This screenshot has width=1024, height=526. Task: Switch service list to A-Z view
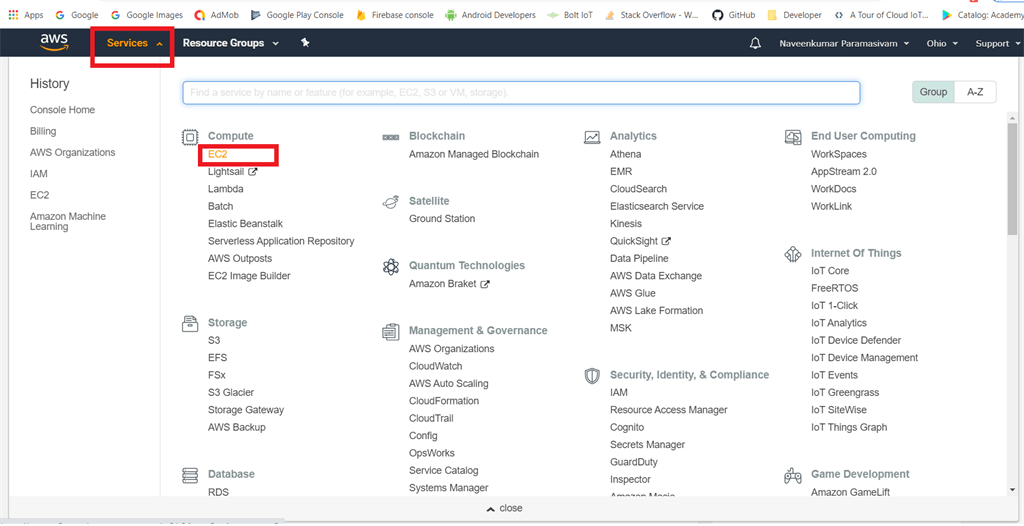[x=975, y=92]
